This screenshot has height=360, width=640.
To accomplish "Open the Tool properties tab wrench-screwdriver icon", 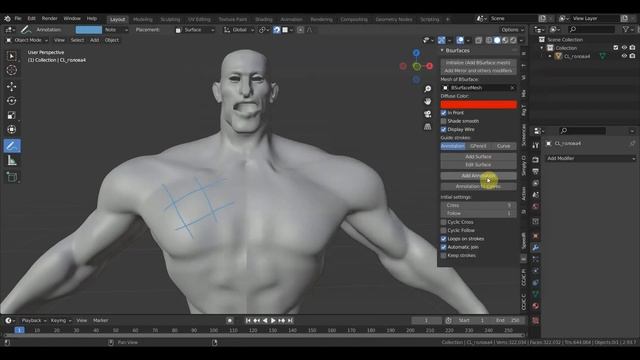I will coord(536,145).
